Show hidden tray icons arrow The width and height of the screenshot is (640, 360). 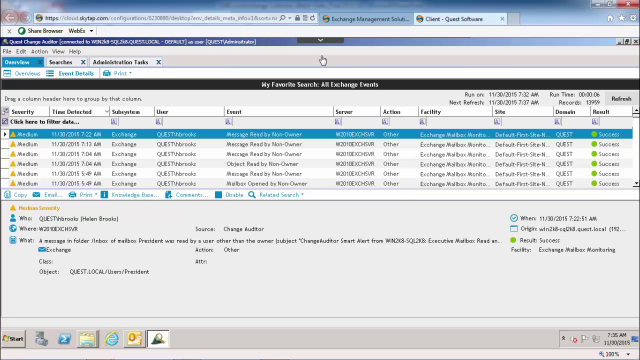(564, 339)
